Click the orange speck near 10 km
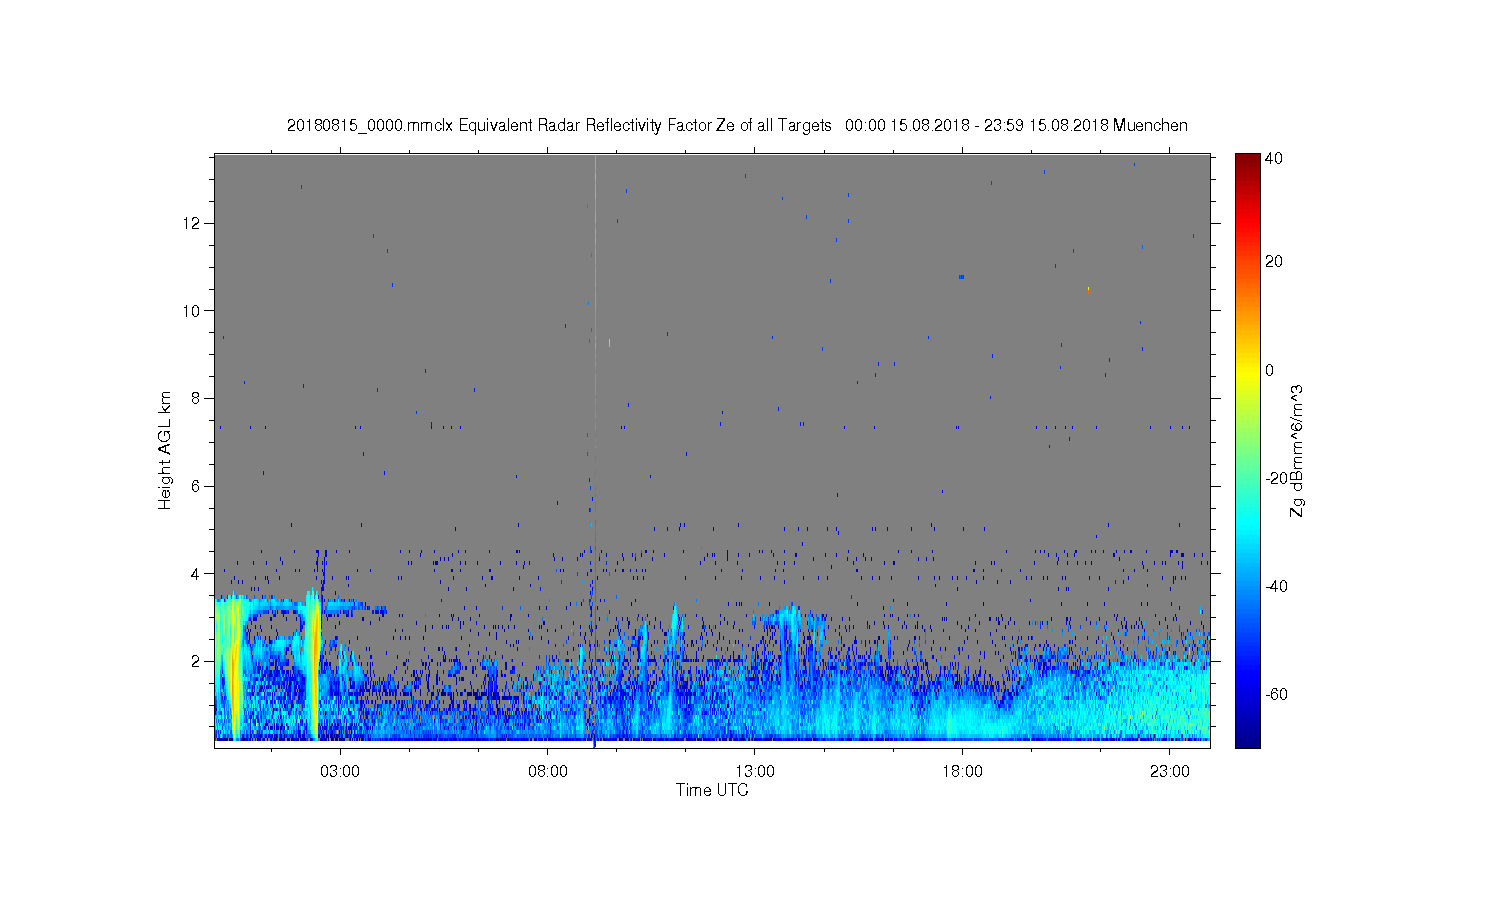This screenshot has height=900, width=1500. coord(1088,290)
